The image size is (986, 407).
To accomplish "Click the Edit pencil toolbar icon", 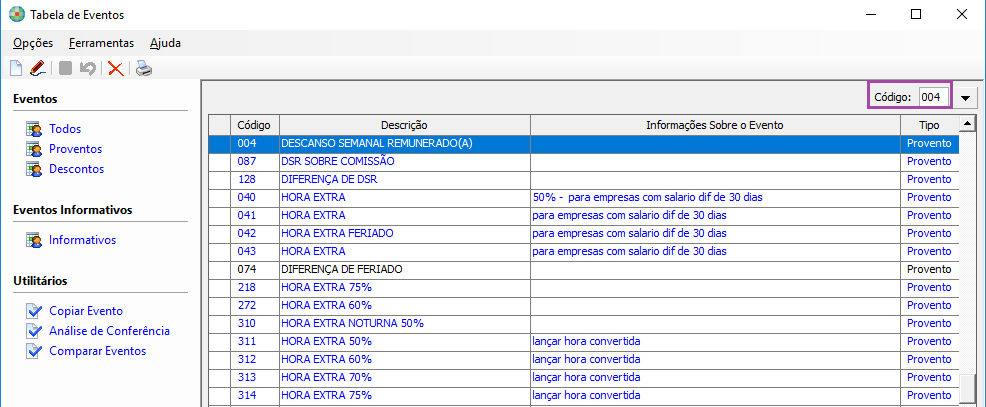I will click(x=38, y=68).
